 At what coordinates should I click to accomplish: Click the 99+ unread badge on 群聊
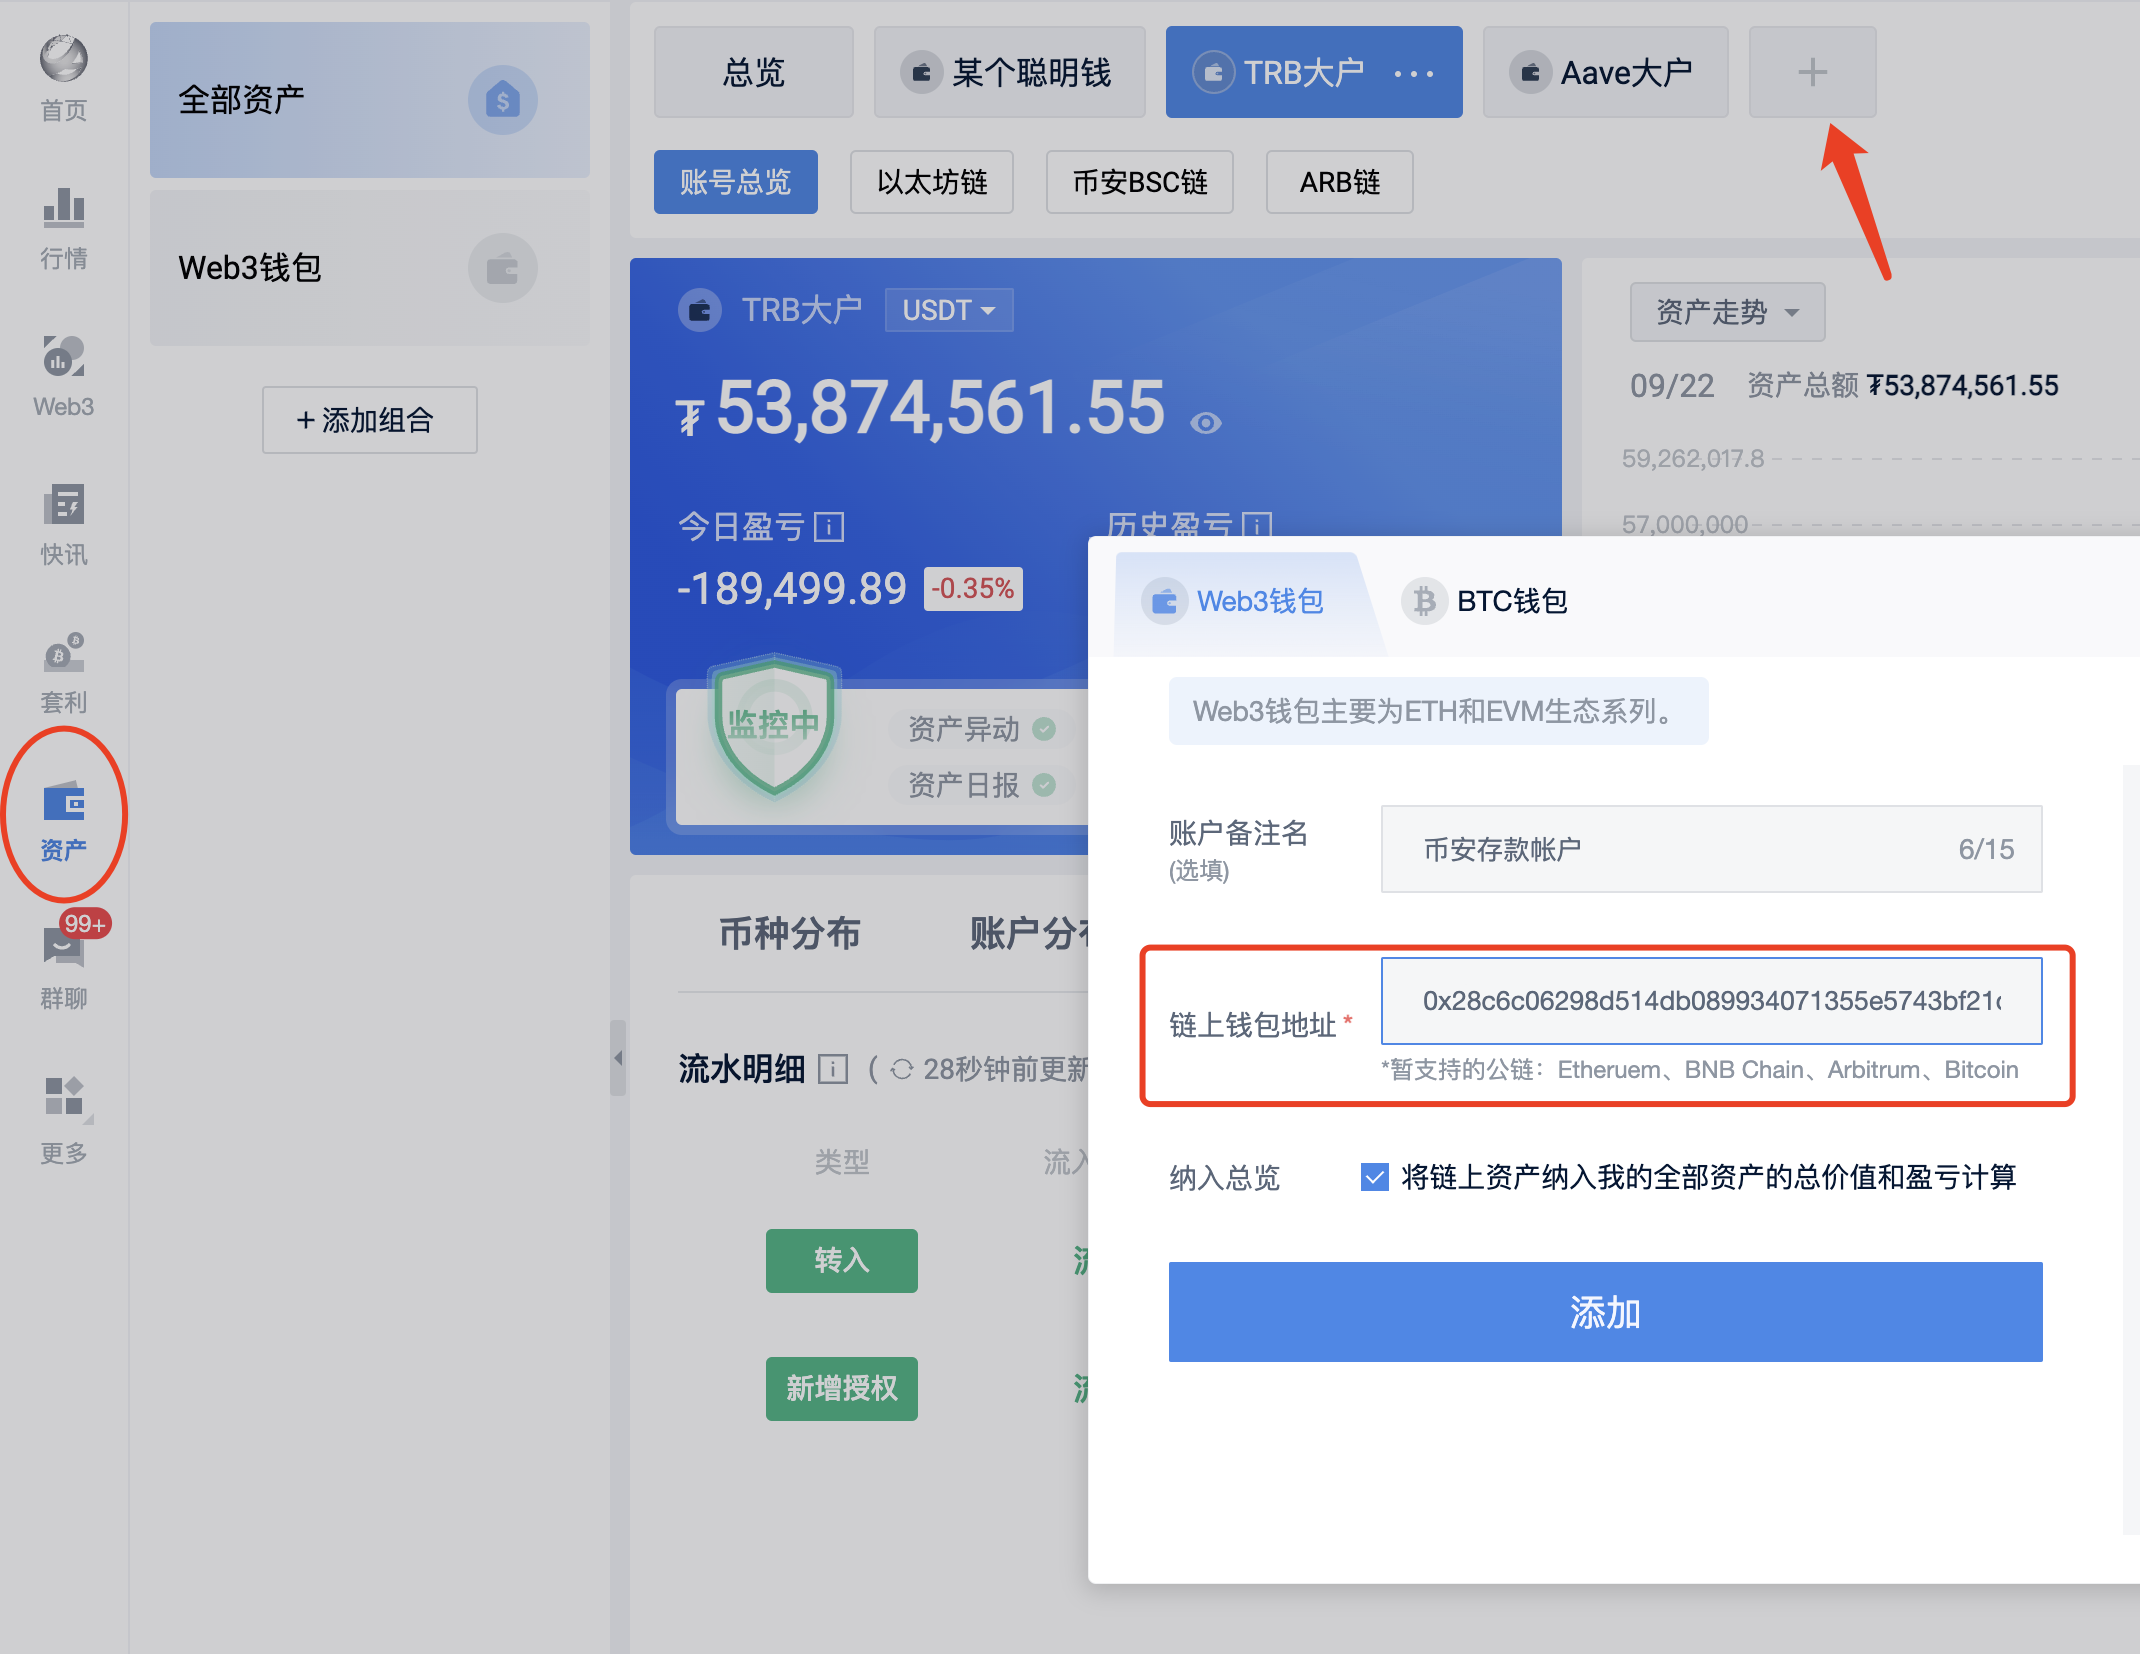(x=85, y=924)
